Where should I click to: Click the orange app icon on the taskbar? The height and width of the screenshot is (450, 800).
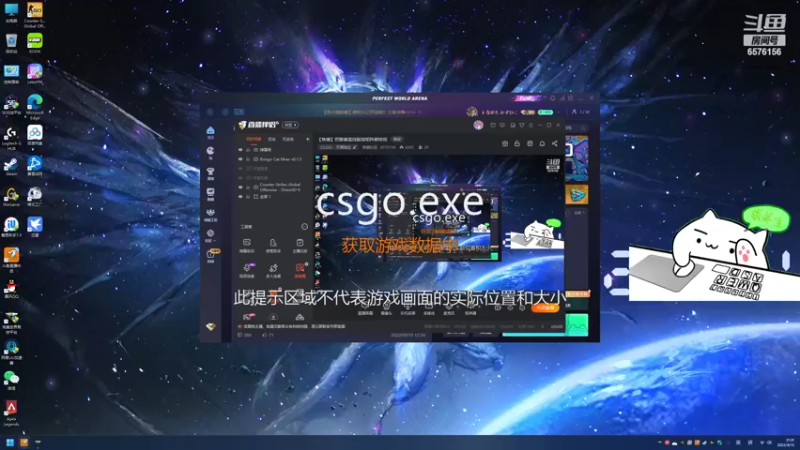24,442
